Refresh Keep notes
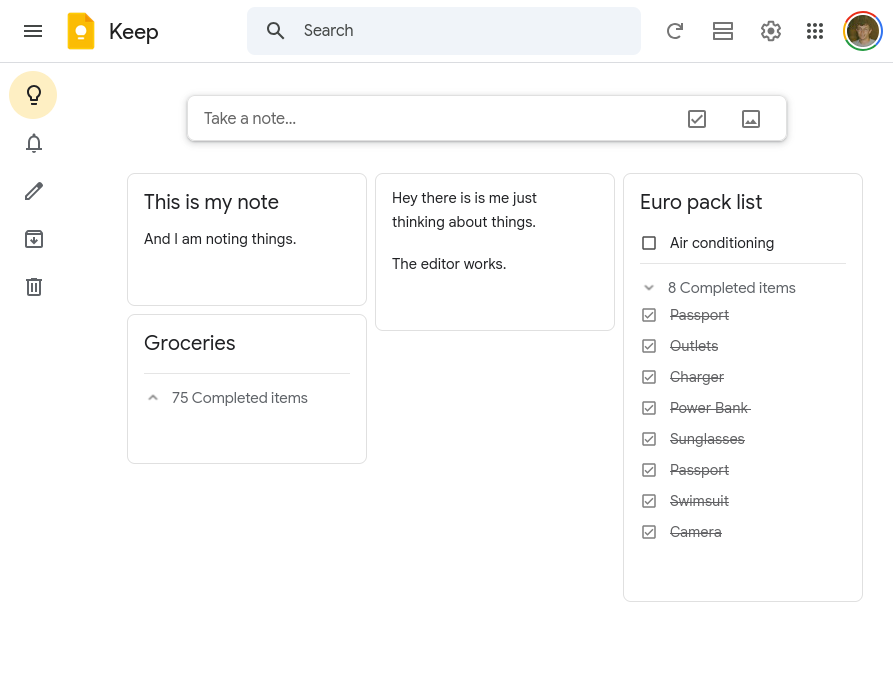893x680 pixels. (675, 31)
